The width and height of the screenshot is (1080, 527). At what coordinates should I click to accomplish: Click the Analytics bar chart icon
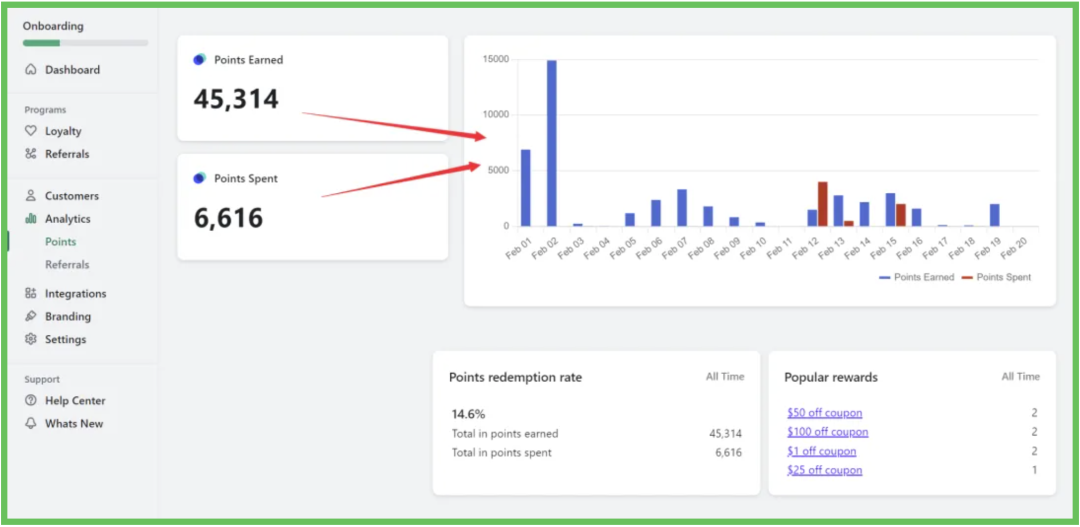31,219
